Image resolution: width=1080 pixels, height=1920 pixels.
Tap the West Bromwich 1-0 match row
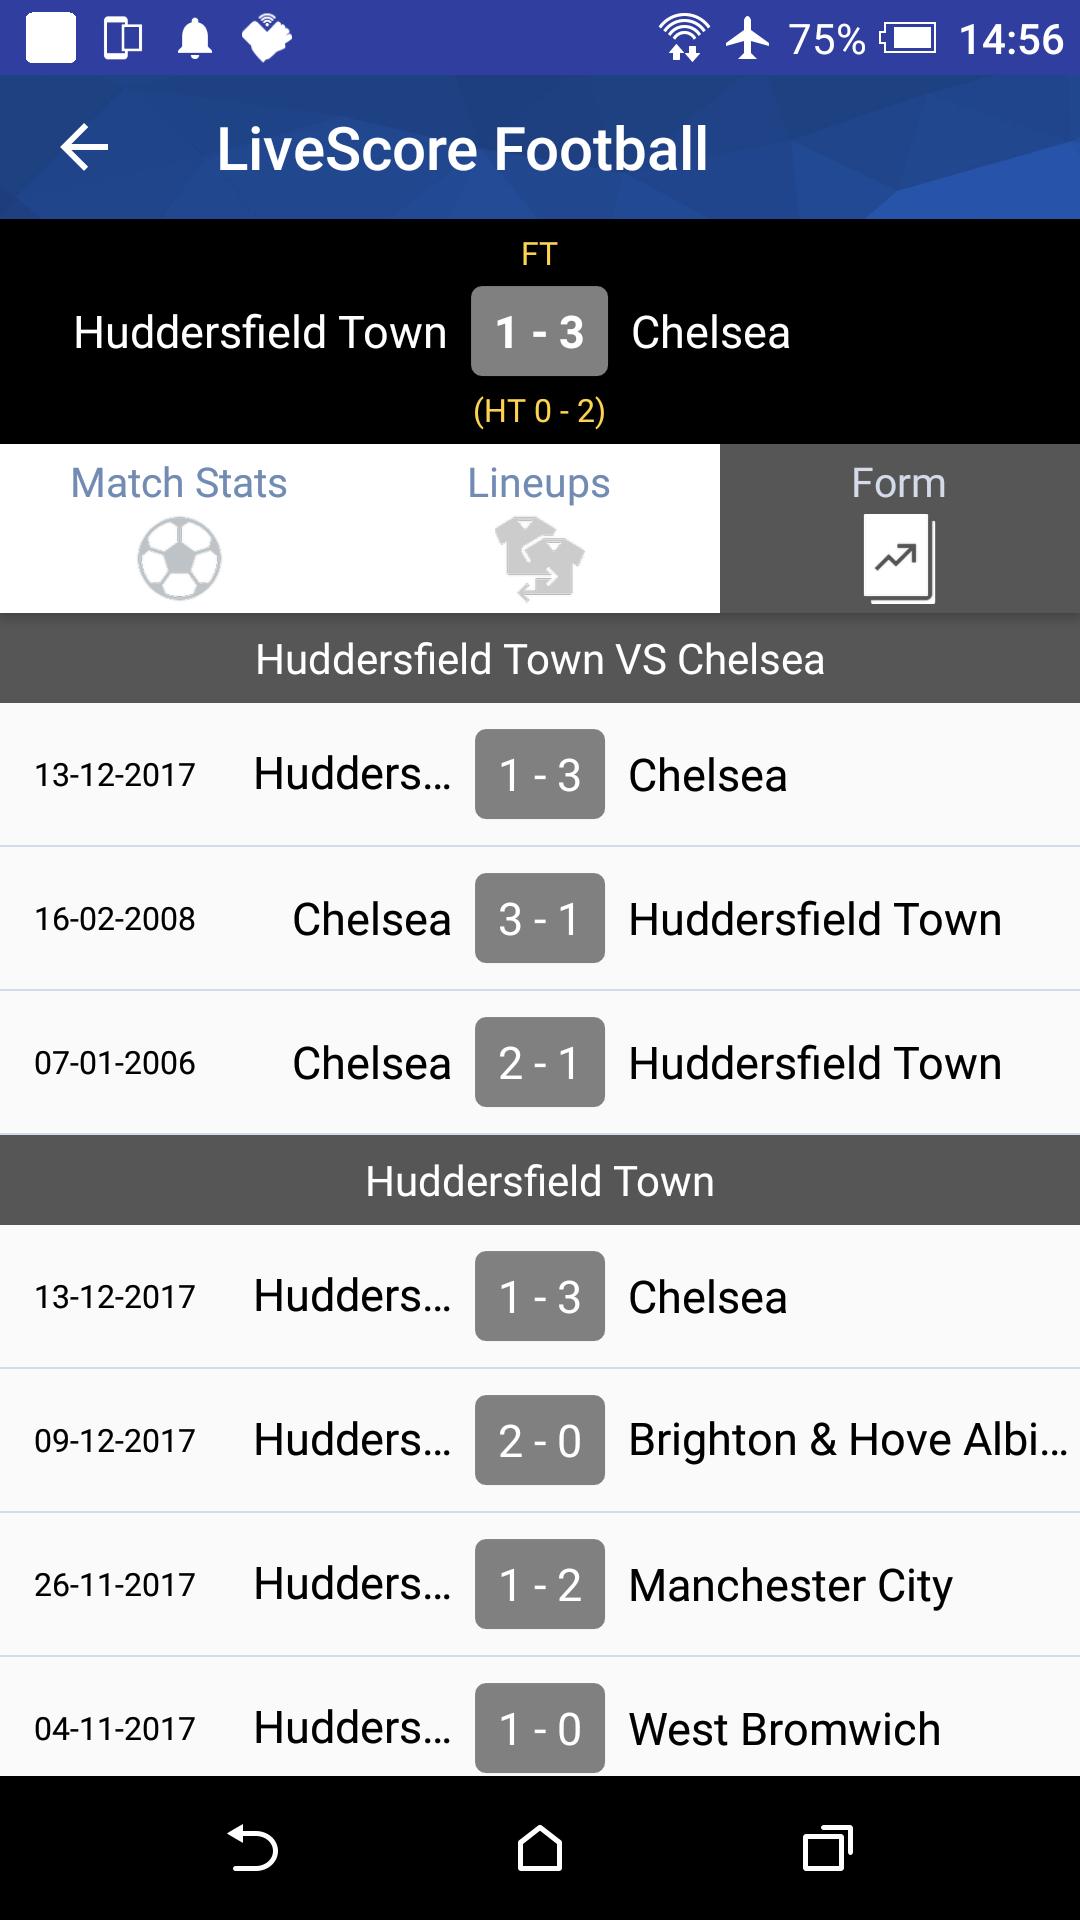coord(540,1726)
